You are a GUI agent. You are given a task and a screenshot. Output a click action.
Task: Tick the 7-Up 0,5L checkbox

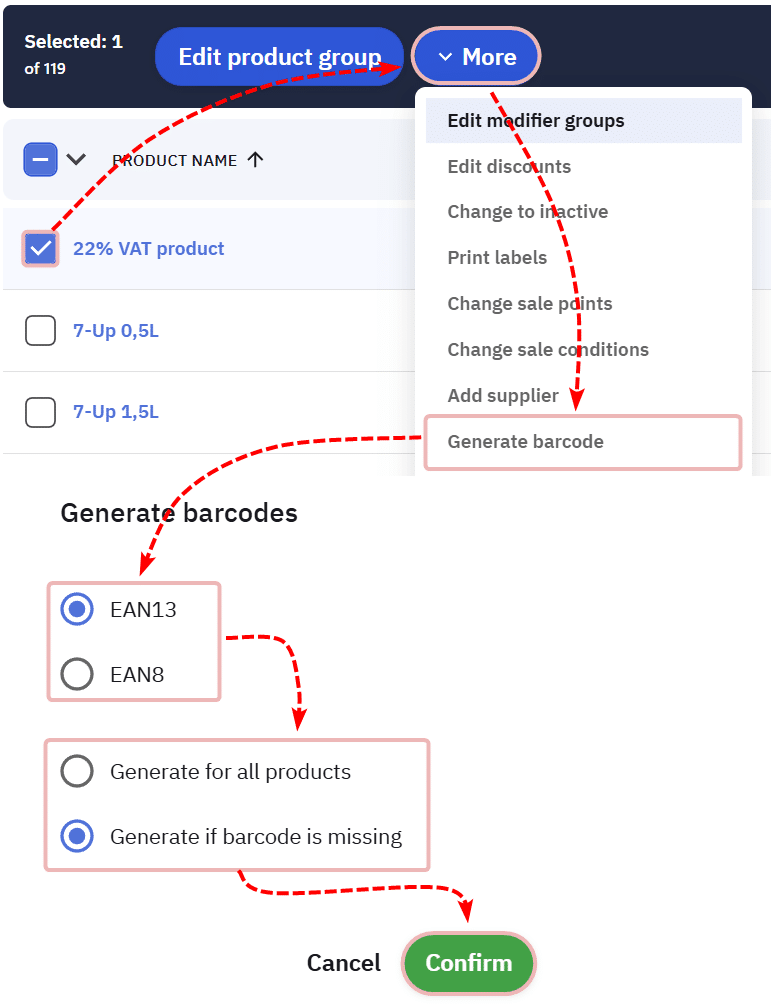(x=40, y=330)
